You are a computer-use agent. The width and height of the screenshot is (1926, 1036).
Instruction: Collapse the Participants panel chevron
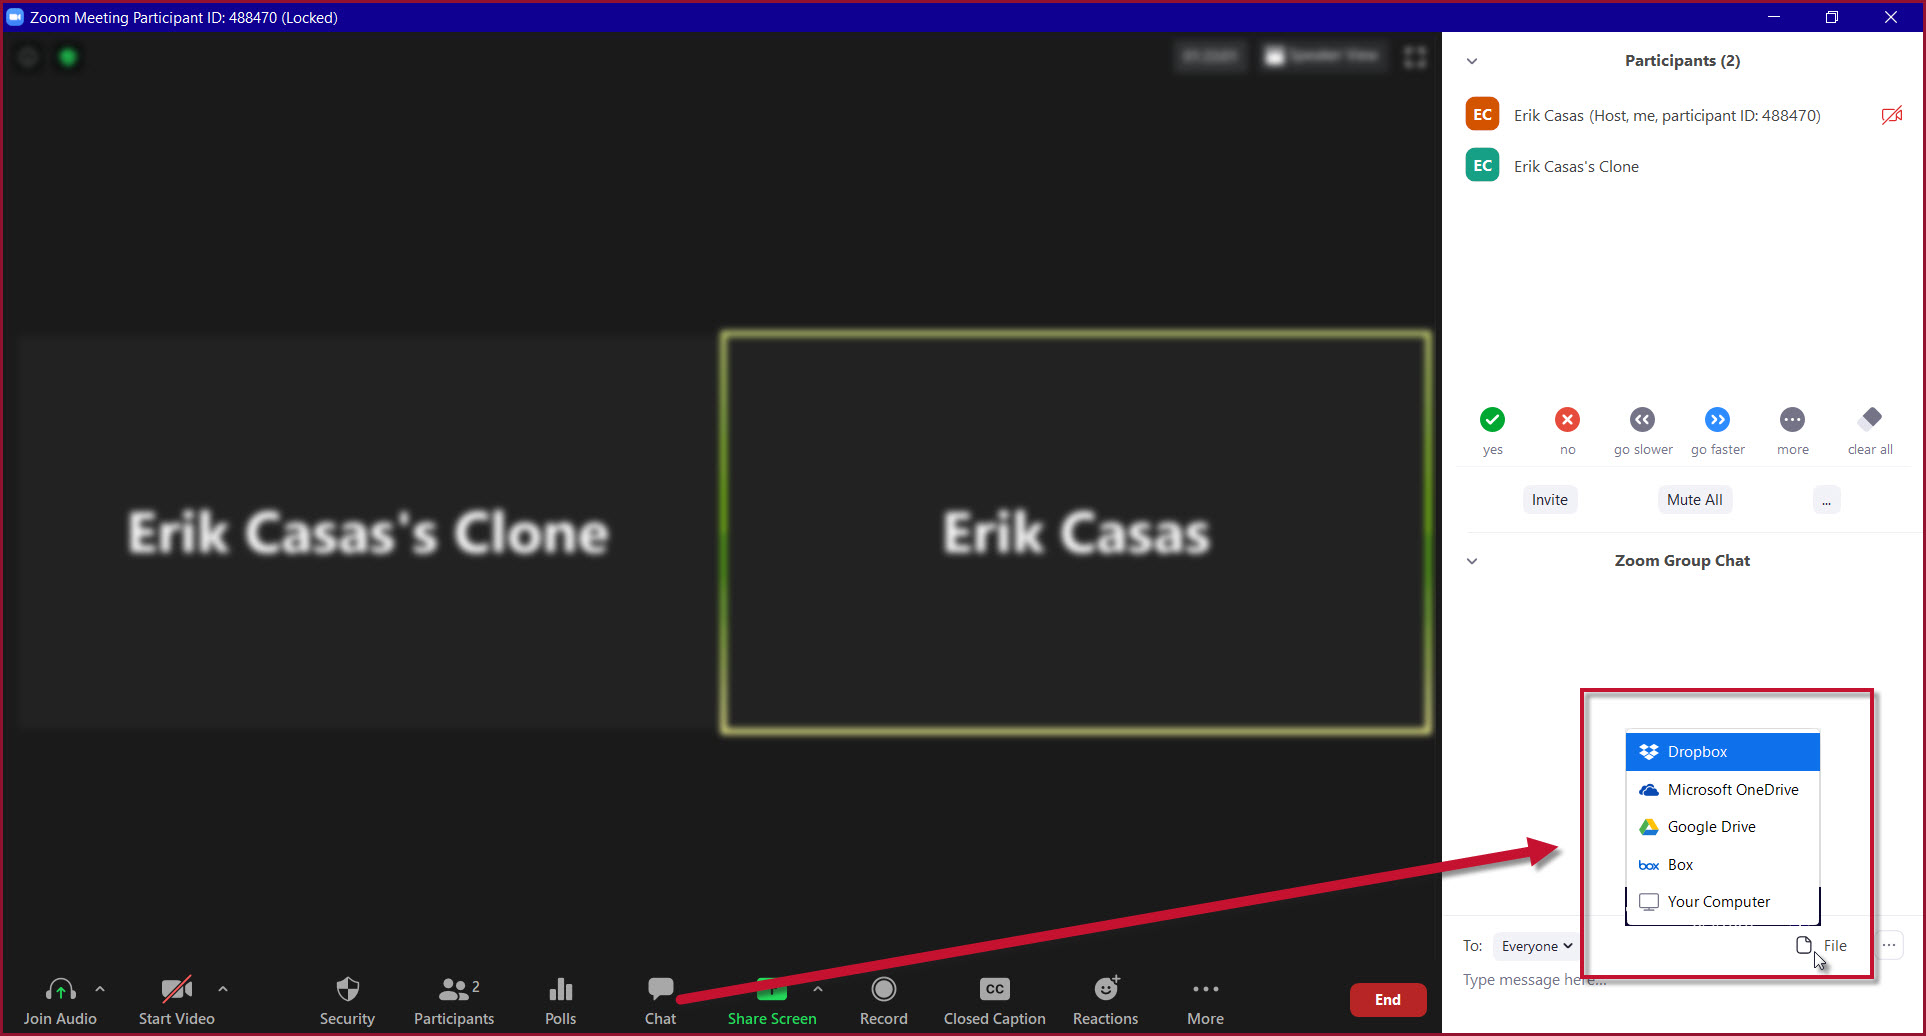click(1472, 61)
